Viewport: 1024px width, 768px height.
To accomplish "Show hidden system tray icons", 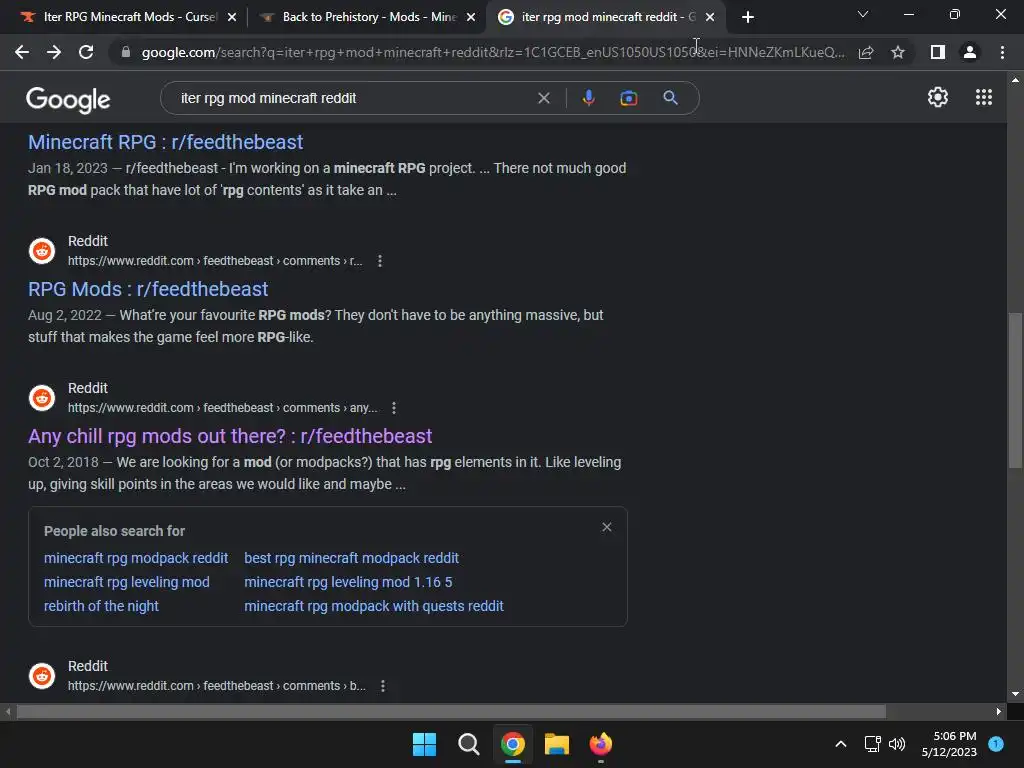I will click(x=840, y=744).
